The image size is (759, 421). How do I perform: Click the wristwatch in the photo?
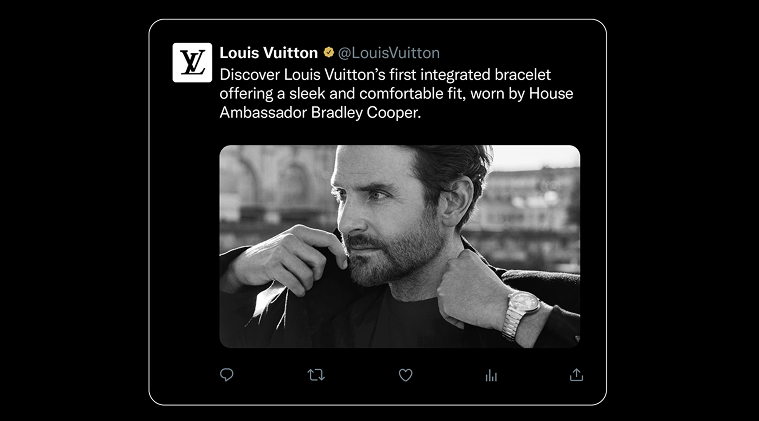click(x=522, y=306)
